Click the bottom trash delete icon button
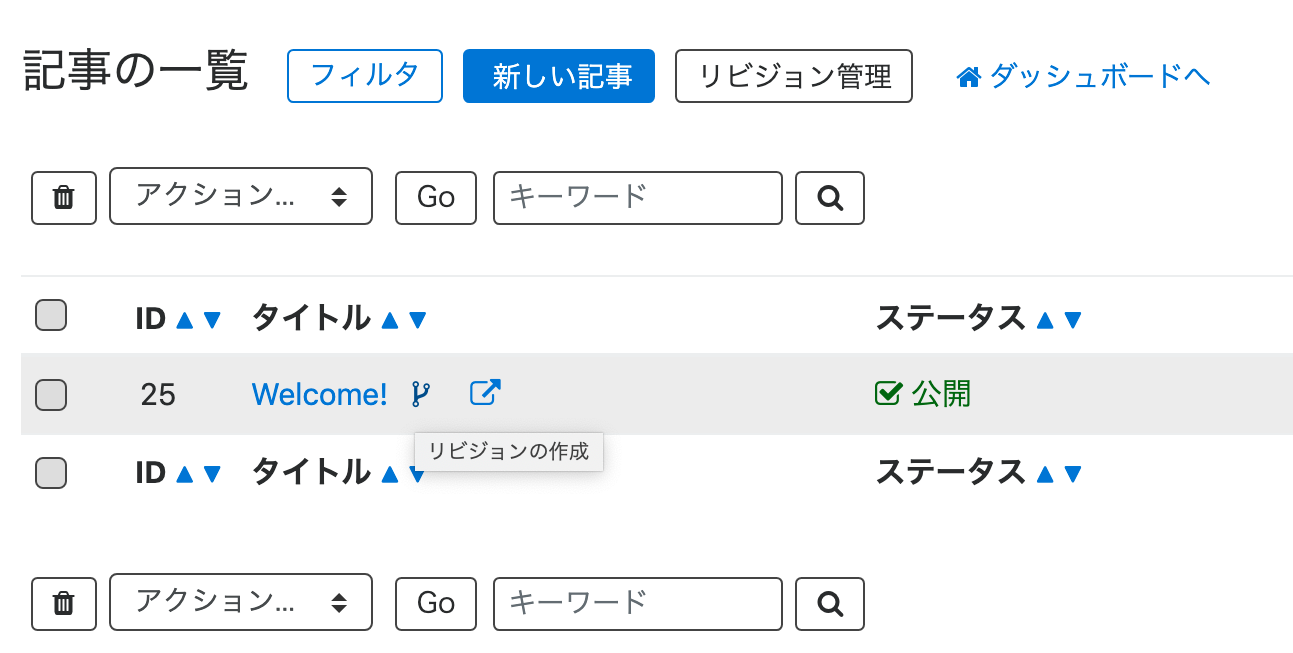The image size is (1293, 653). (64, 604)
